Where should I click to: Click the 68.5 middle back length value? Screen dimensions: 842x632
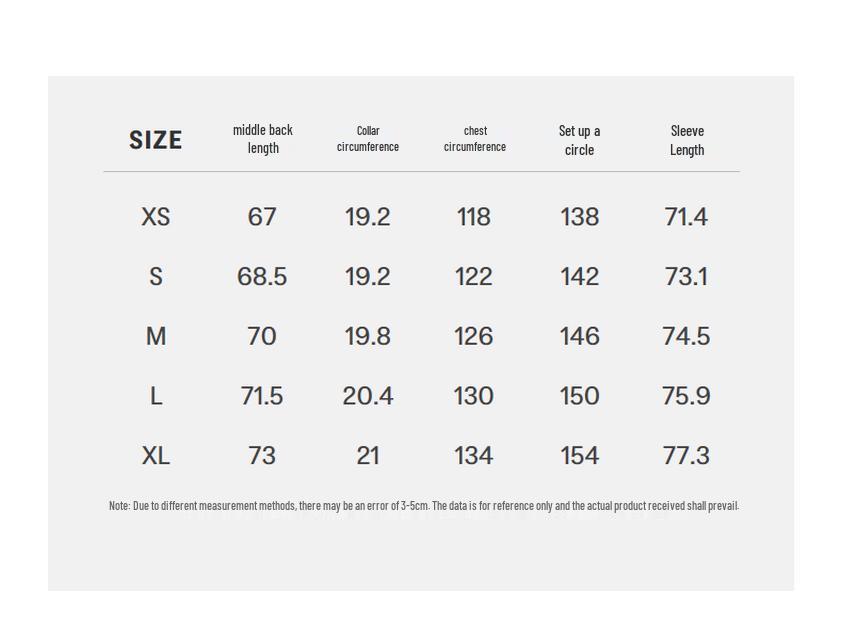pyautogui.click(x=262, y=277)
